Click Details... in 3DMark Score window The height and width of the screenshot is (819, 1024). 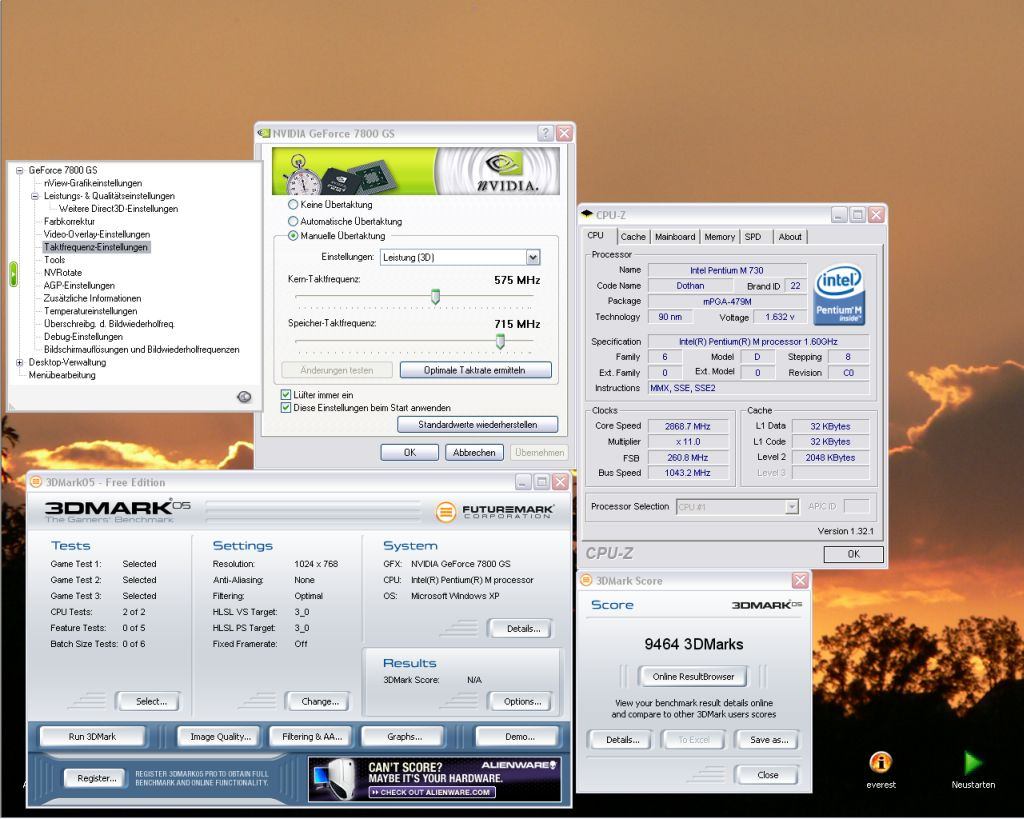pyautogui.click(x=622, y=740)
